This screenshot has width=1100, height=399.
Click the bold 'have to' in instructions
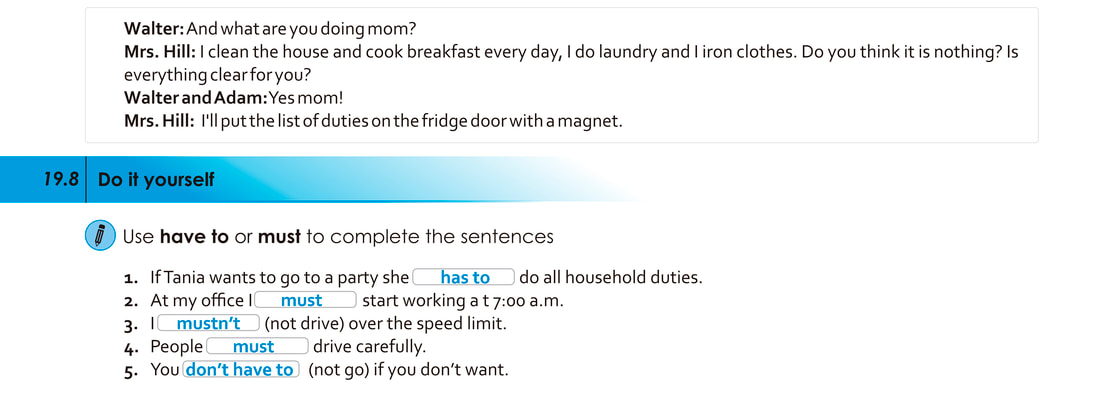194,237
